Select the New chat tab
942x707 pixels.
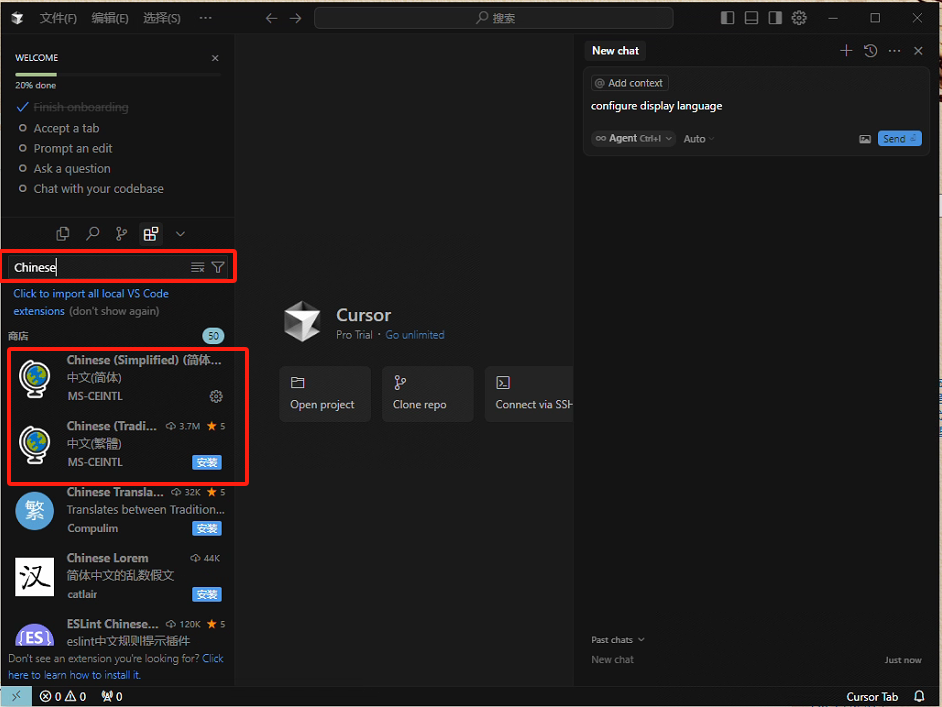coord(615,51)
